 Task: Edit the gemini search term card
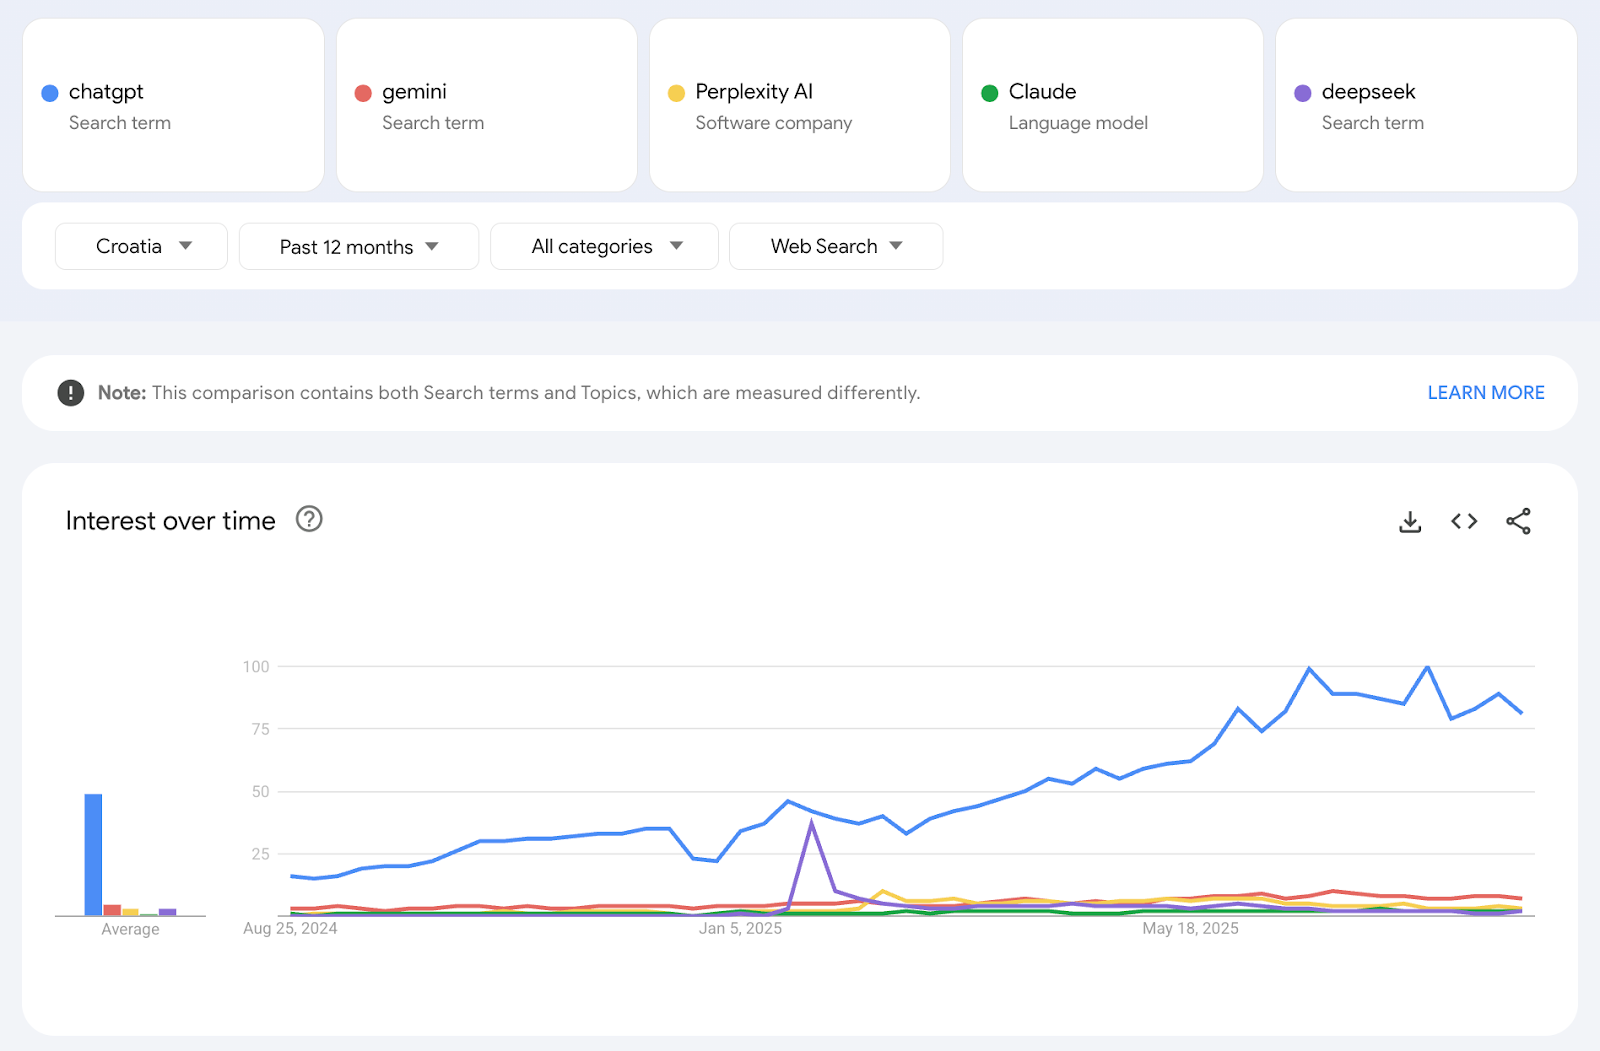tap(486, 105)
